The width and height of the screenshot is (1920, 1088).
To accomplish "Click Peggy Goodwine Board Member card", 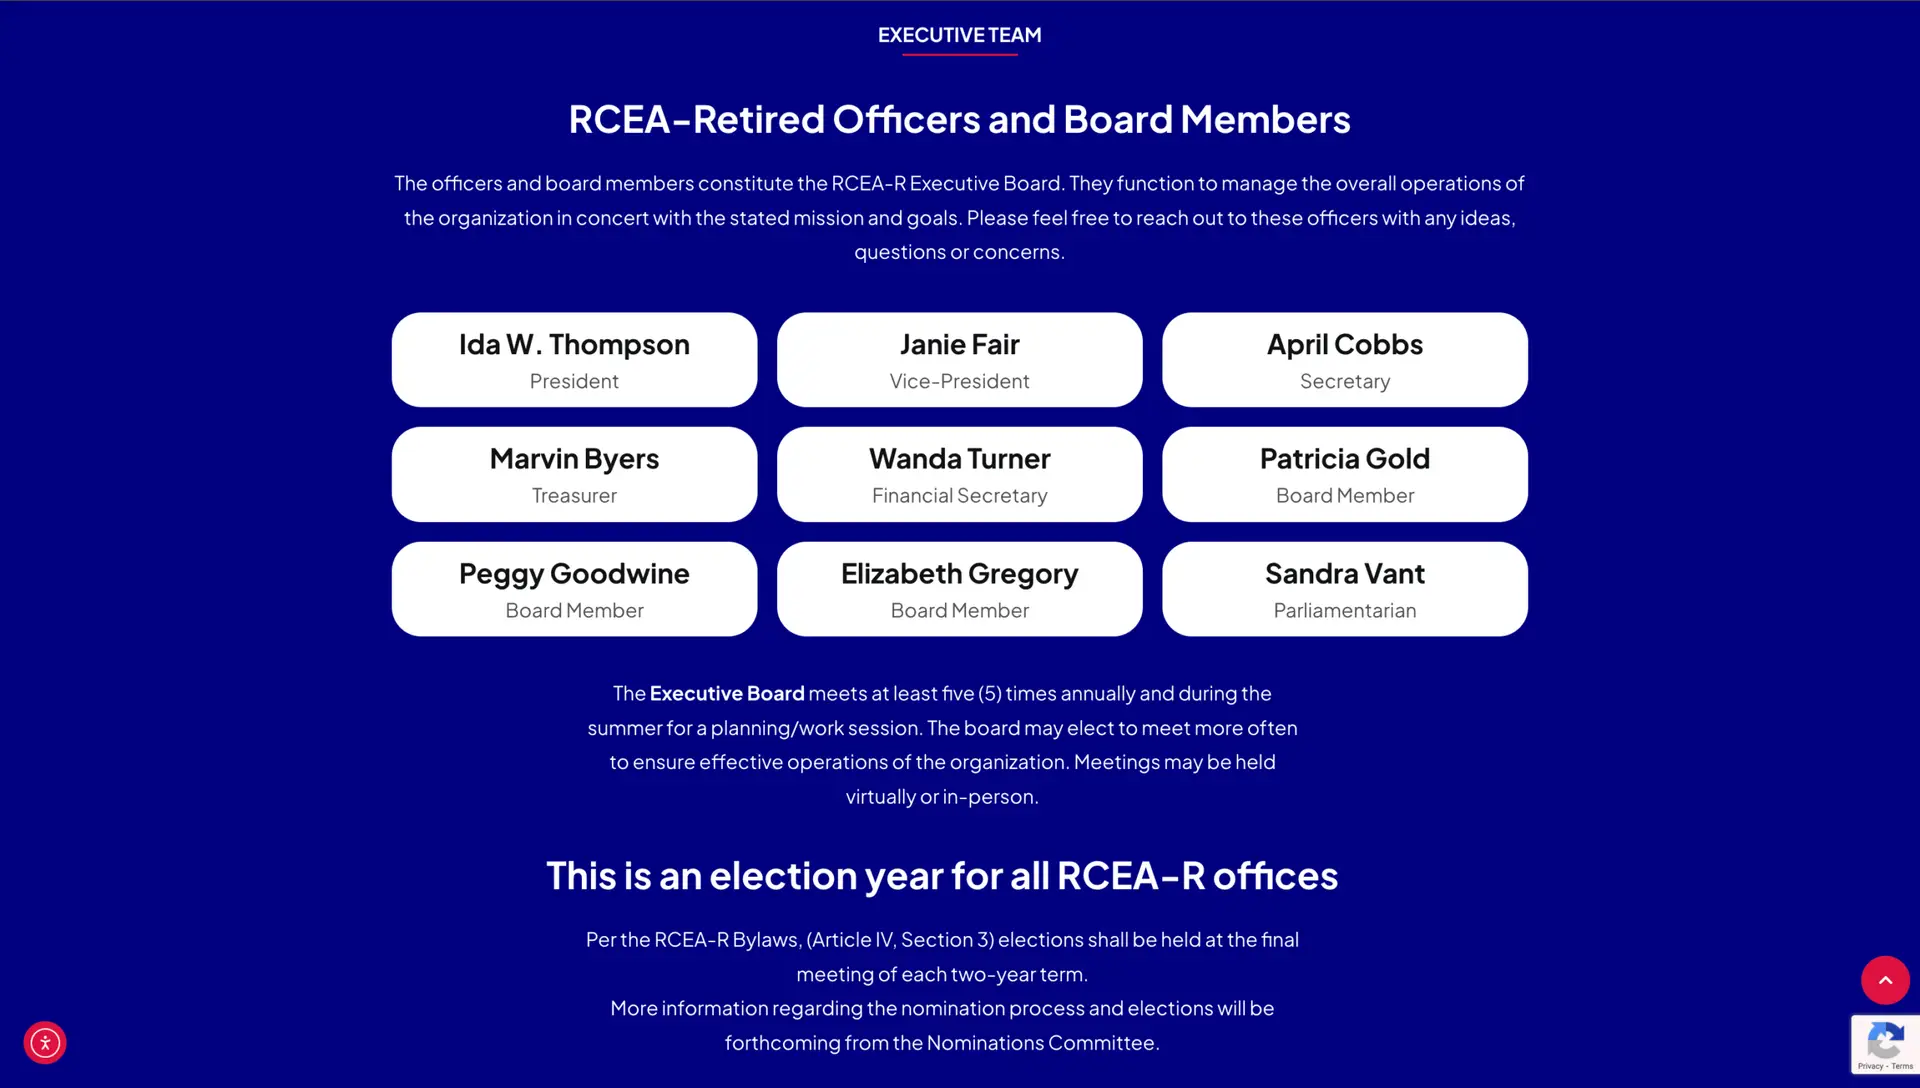I will click(x=574, y=589).
